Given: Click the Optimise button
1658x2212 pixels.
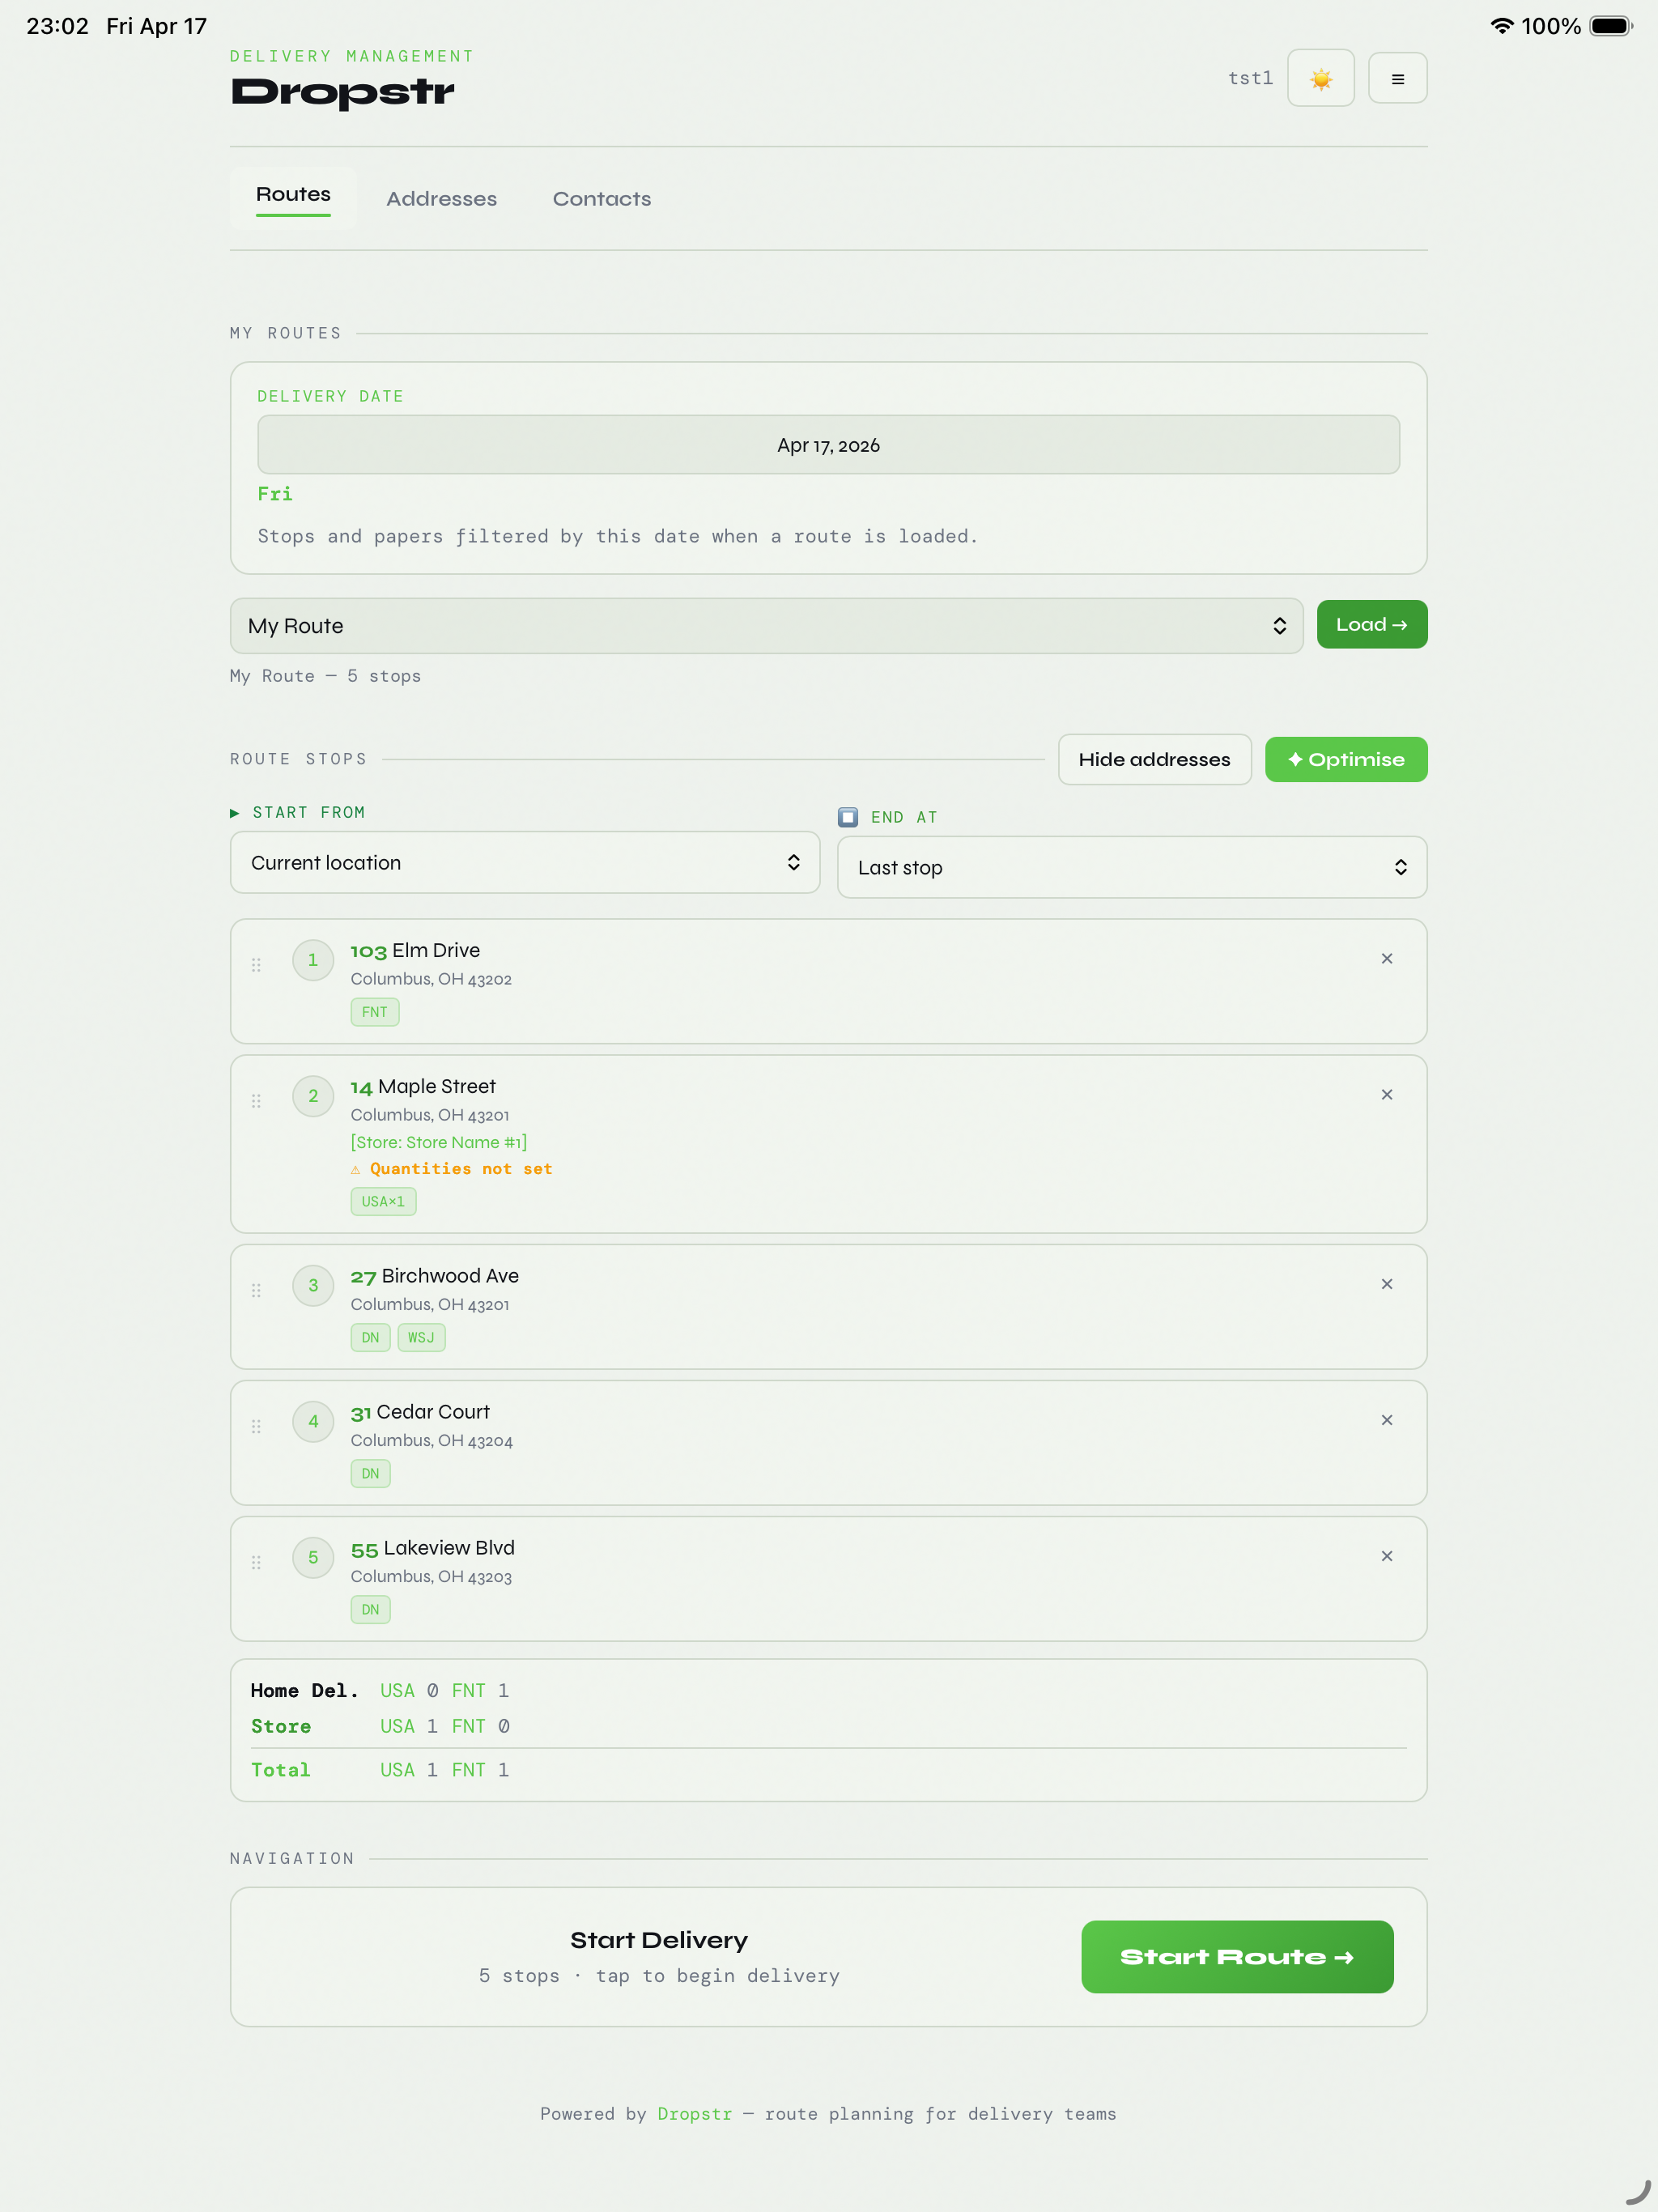Looking at the screenshot, I should pyautogui.click(x=1345, y=759).
